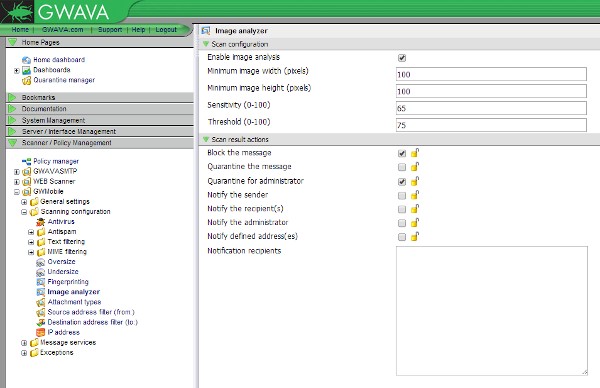Expand the System Management section
The image size is (600, 388).
12,120
